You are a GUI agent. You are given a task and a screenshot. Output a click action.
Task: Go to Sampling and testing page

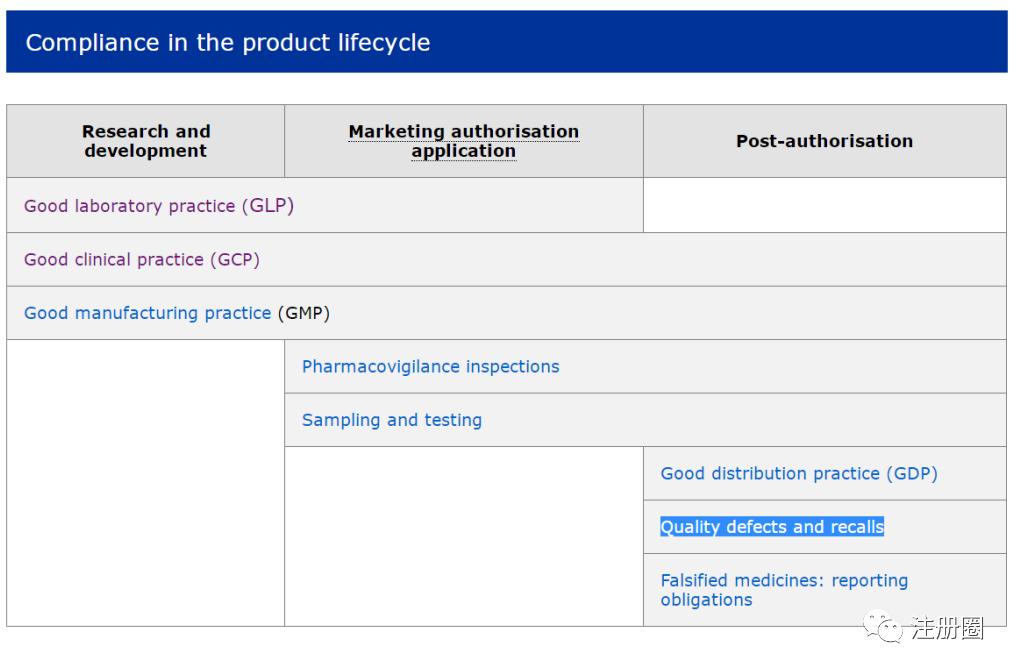pos(391,420)
